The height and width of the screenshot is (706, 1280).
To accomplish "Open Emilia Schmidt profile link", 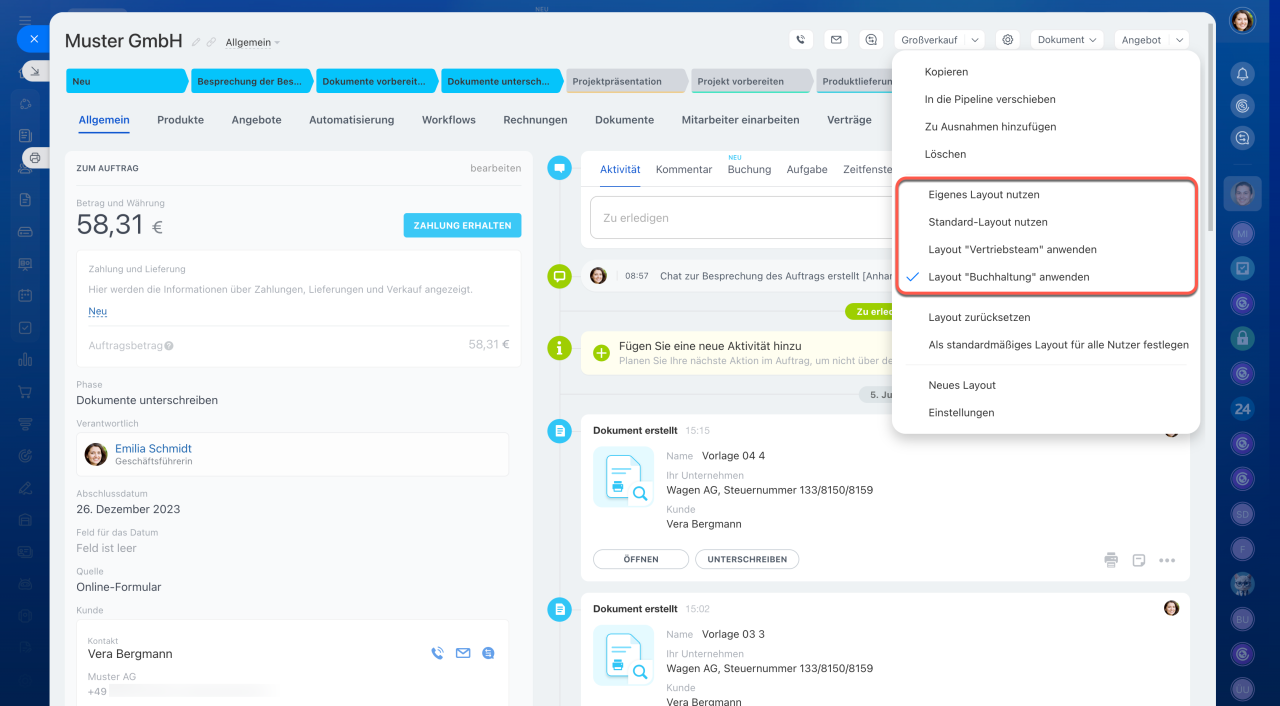I will pyautogui.click(x=153, y=448).
